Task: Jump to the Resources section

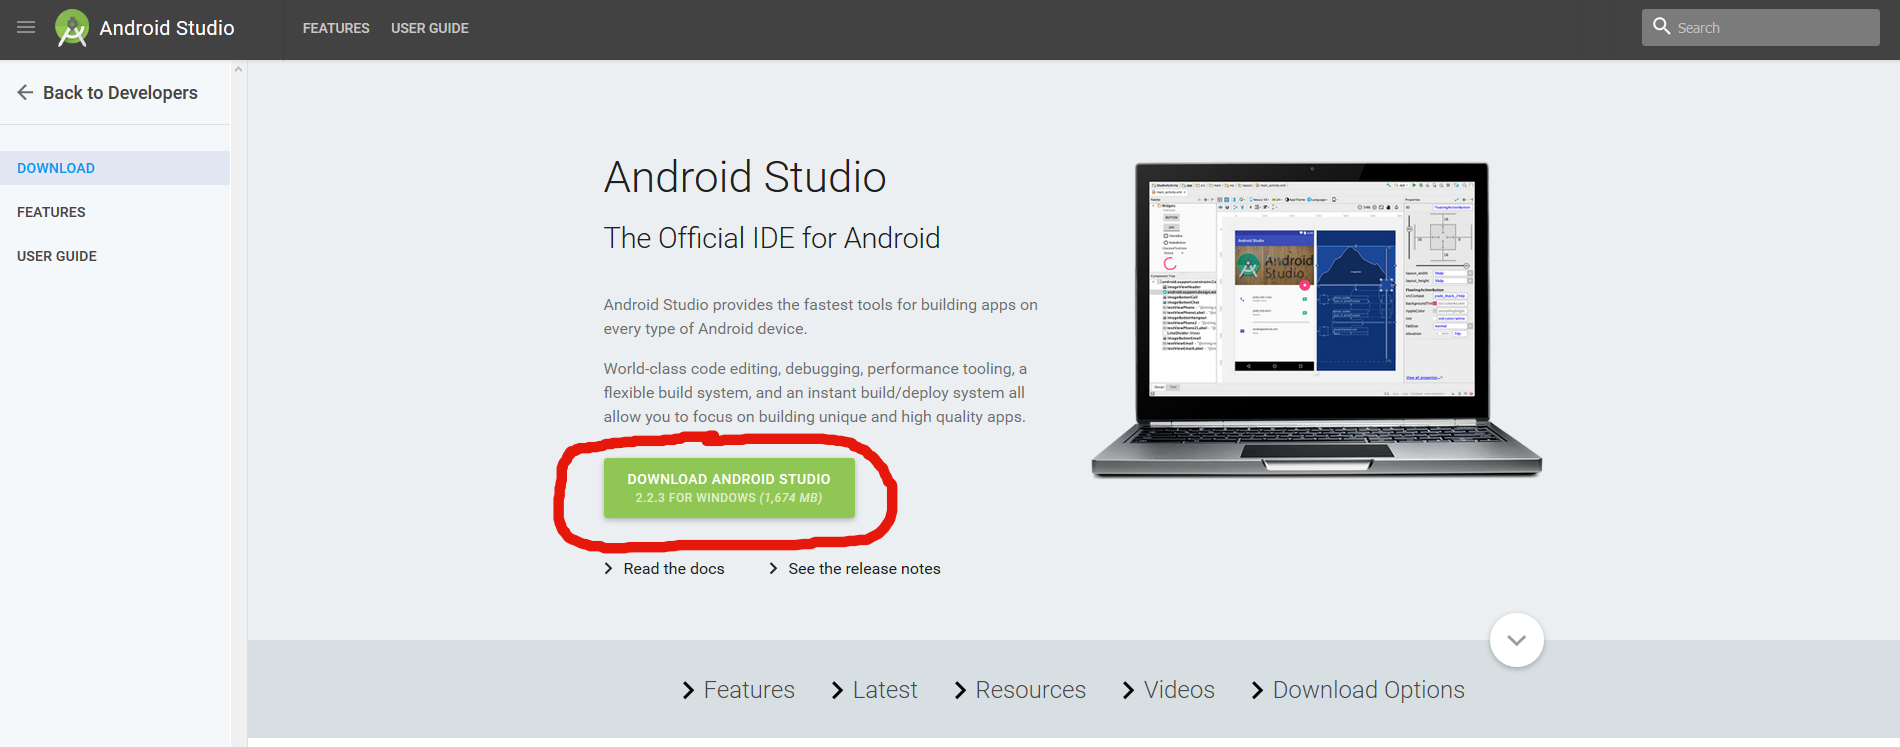Action: point(1030,690)
